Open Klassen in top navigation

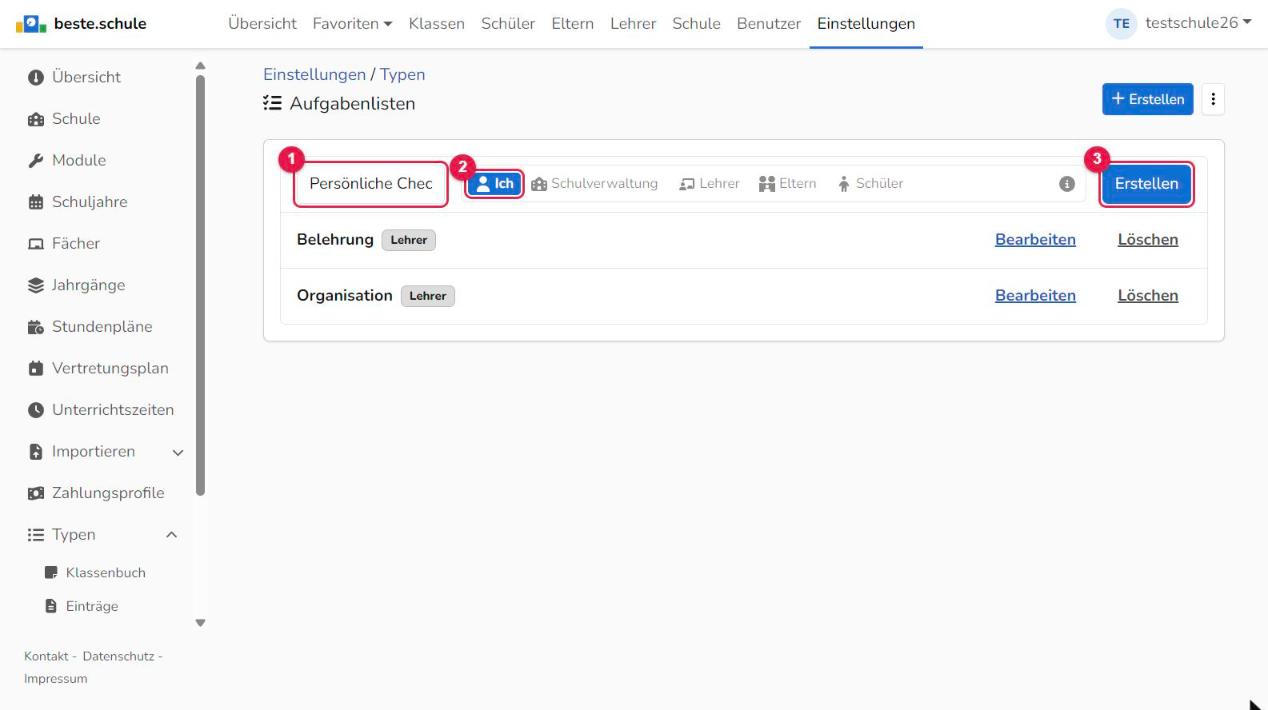point(436,24)
